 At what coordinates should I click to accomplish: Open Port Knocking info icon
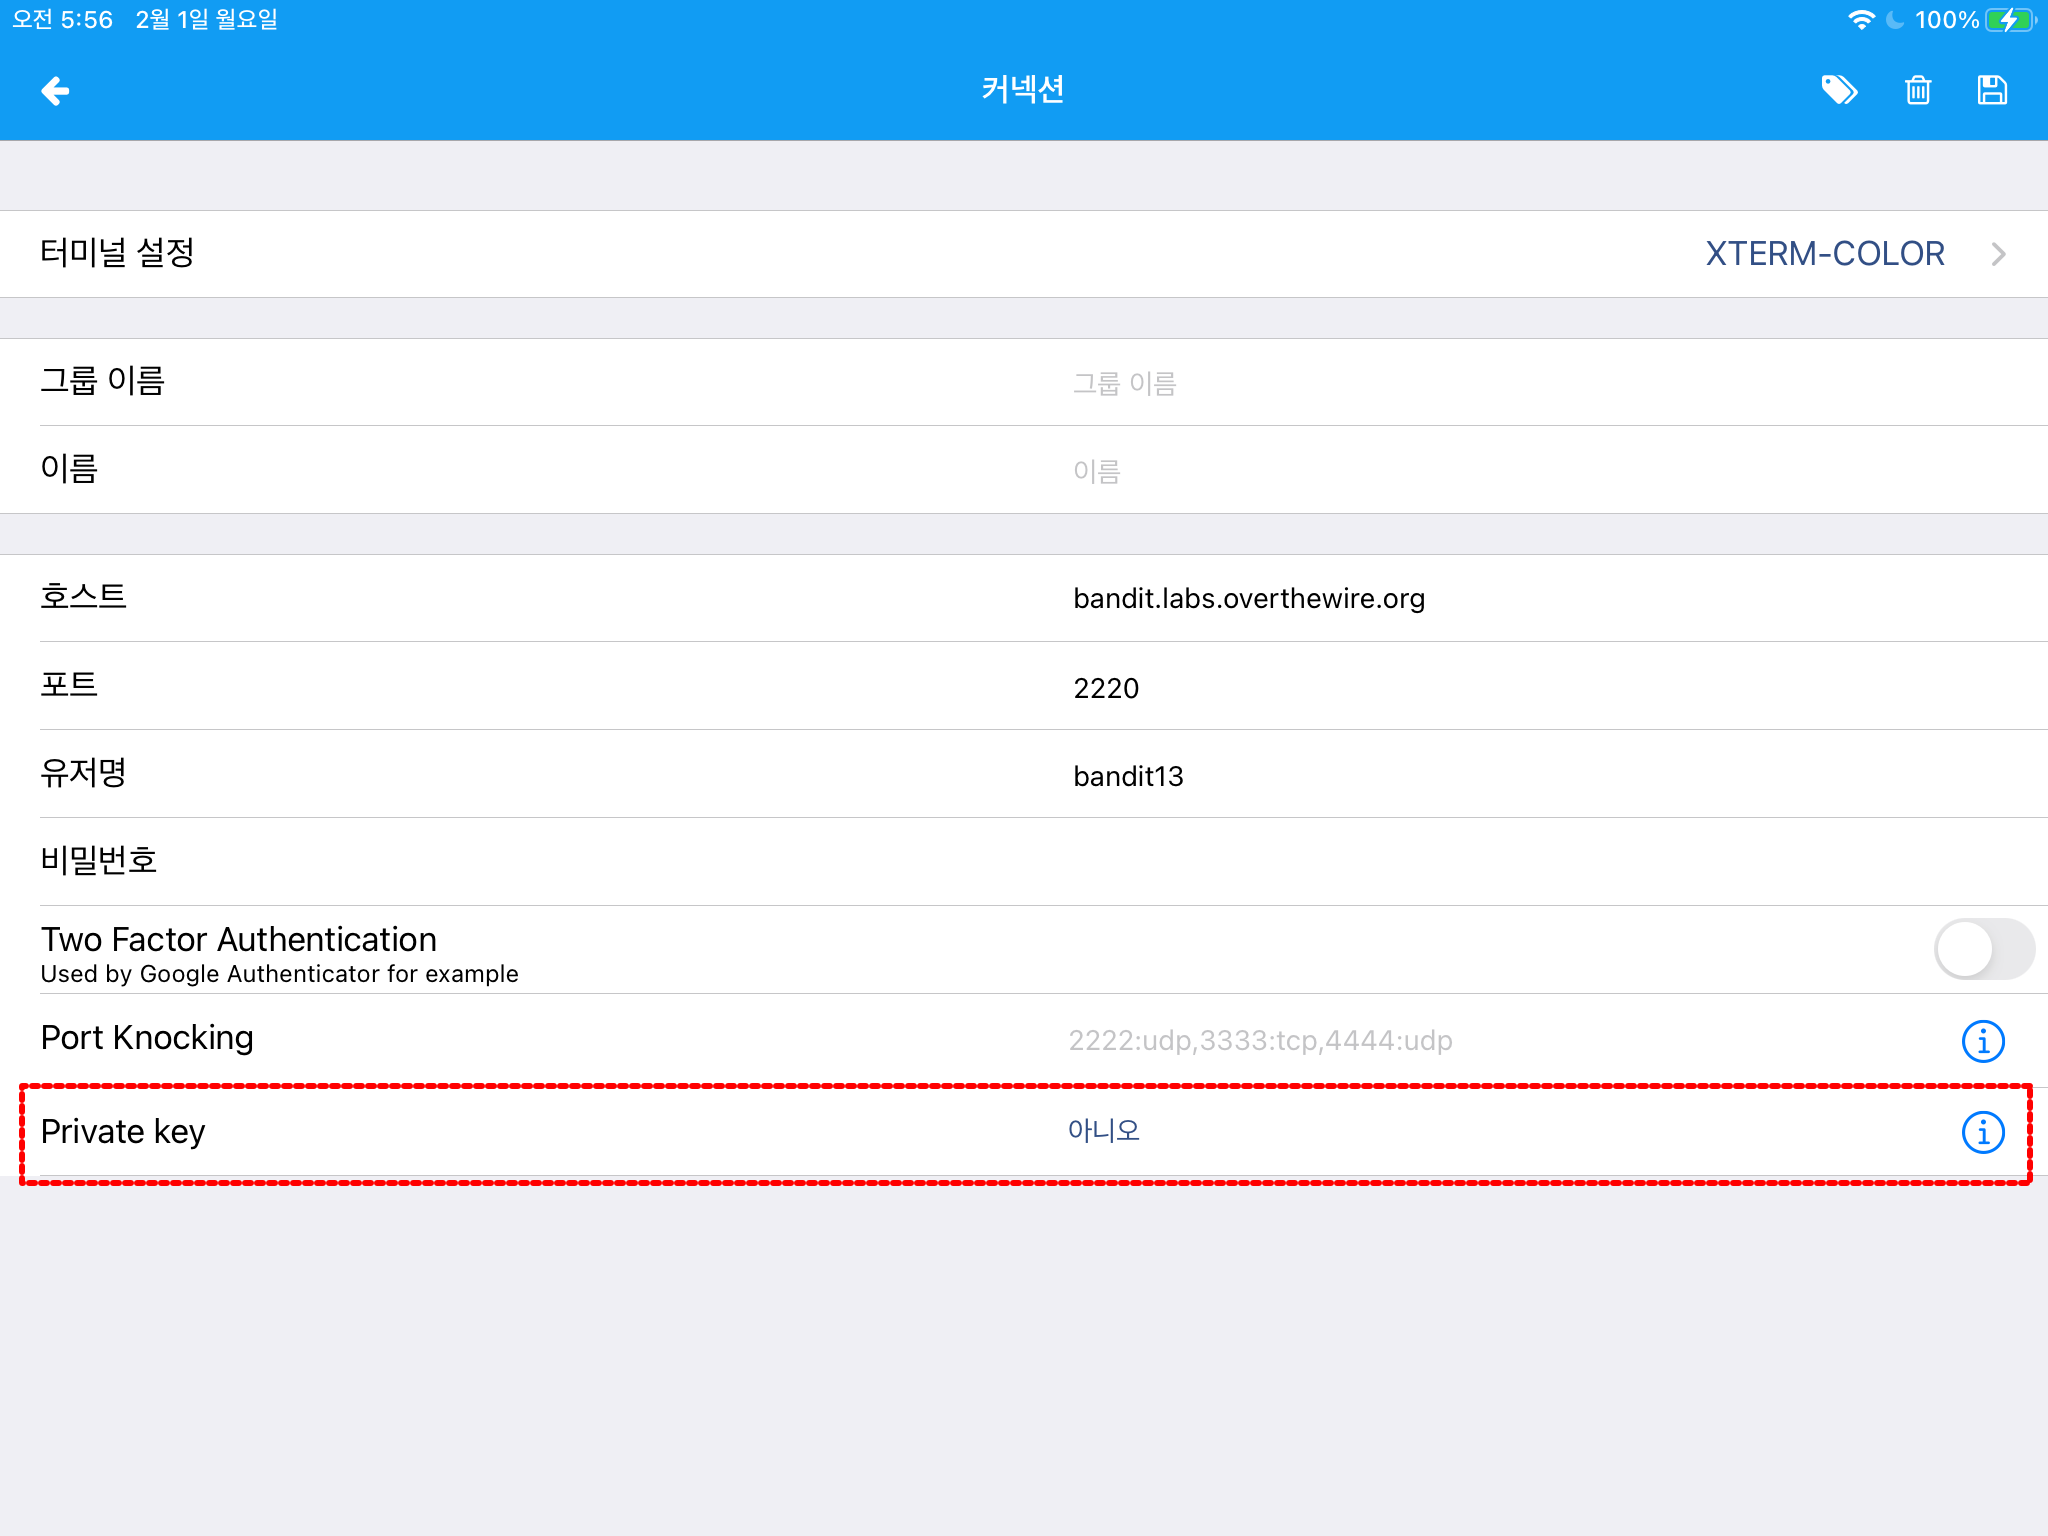(1982, 1041)
